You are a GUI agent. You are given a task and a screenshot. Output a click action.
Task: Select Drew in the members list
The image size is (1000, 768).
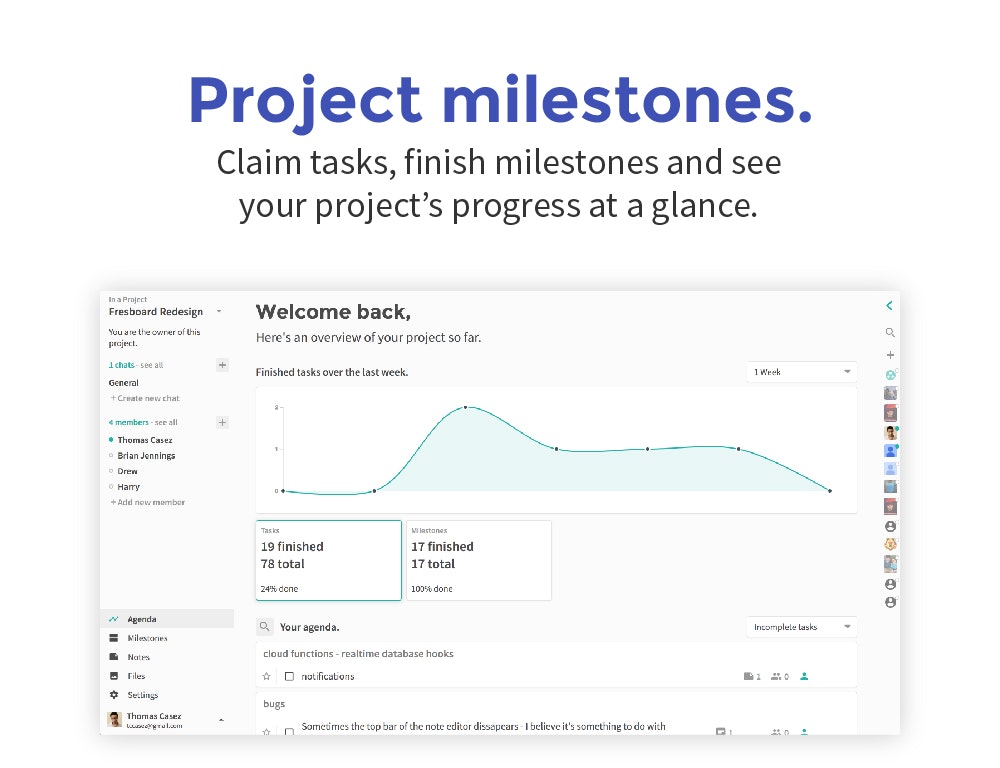pyautogui.click(x=128, y=471)
